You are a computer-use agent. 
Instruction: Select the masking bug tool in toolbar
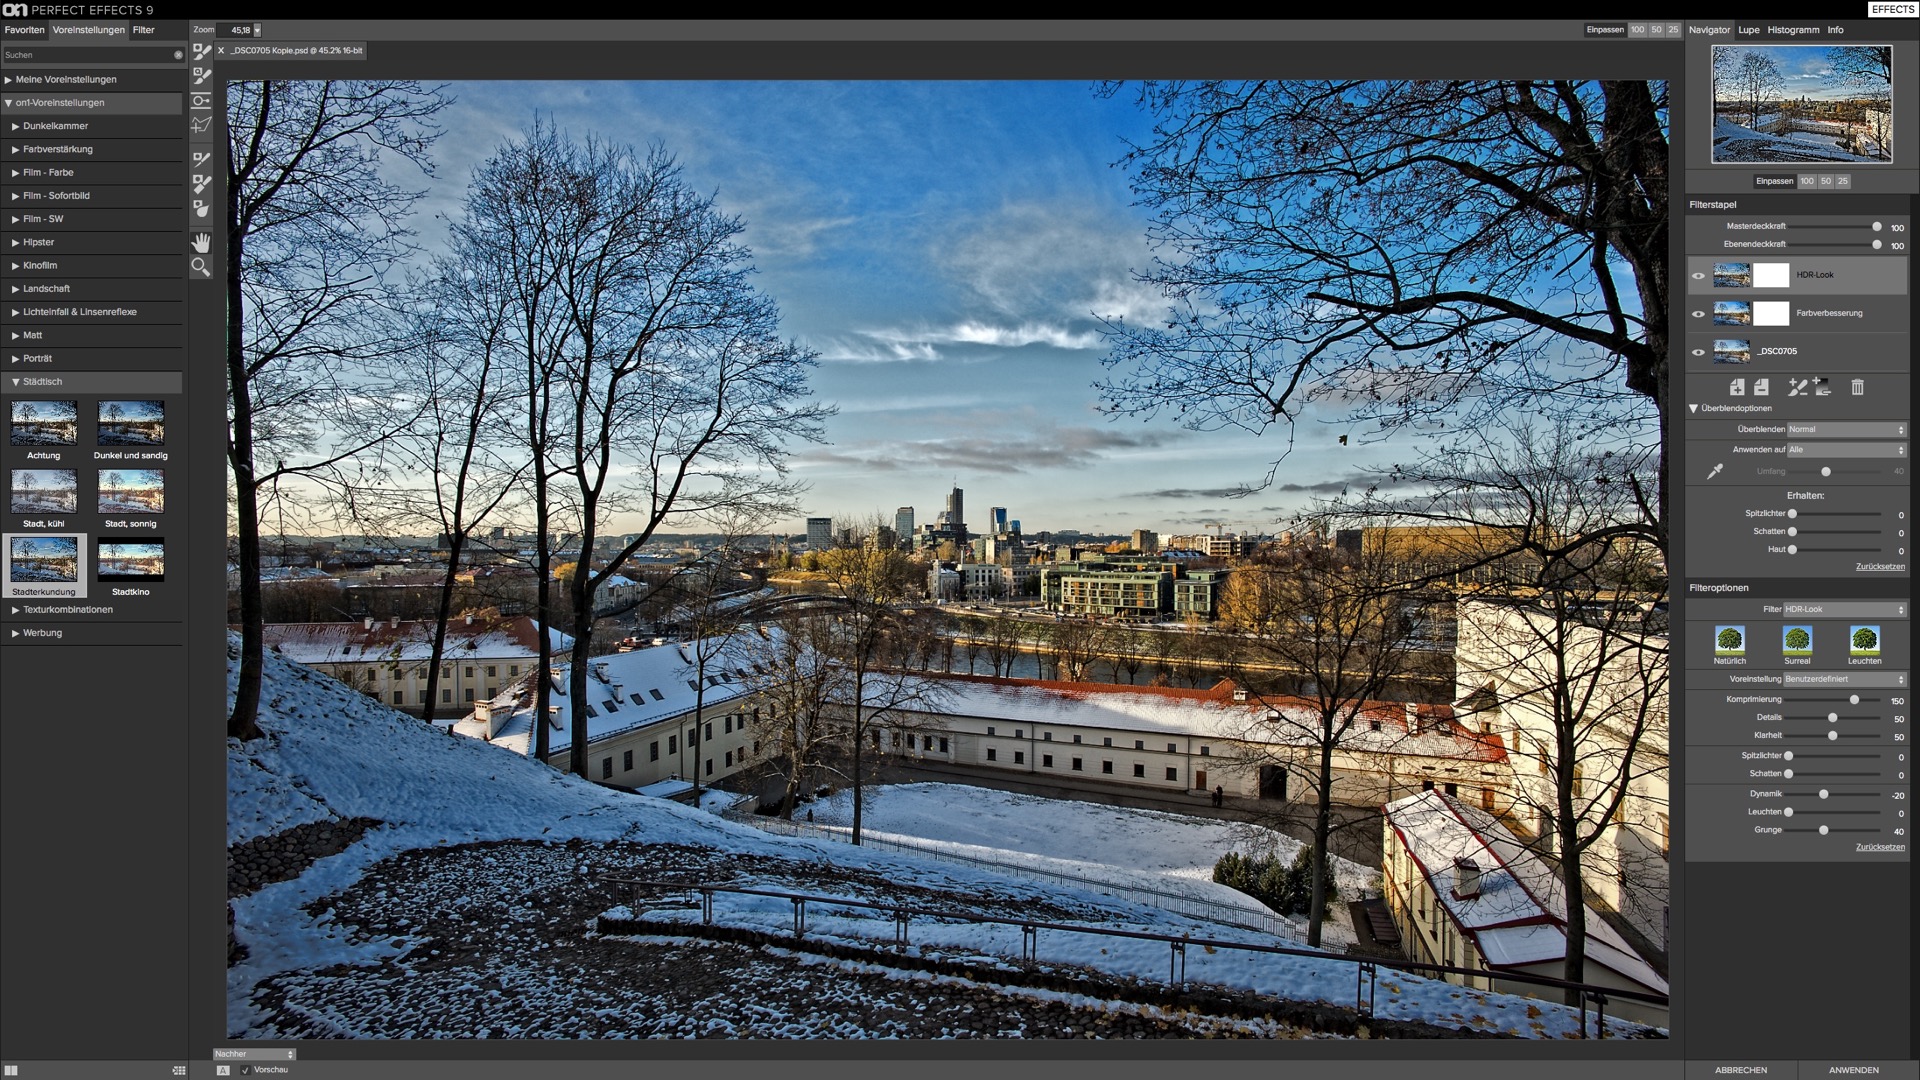click(x=201, y=100)
